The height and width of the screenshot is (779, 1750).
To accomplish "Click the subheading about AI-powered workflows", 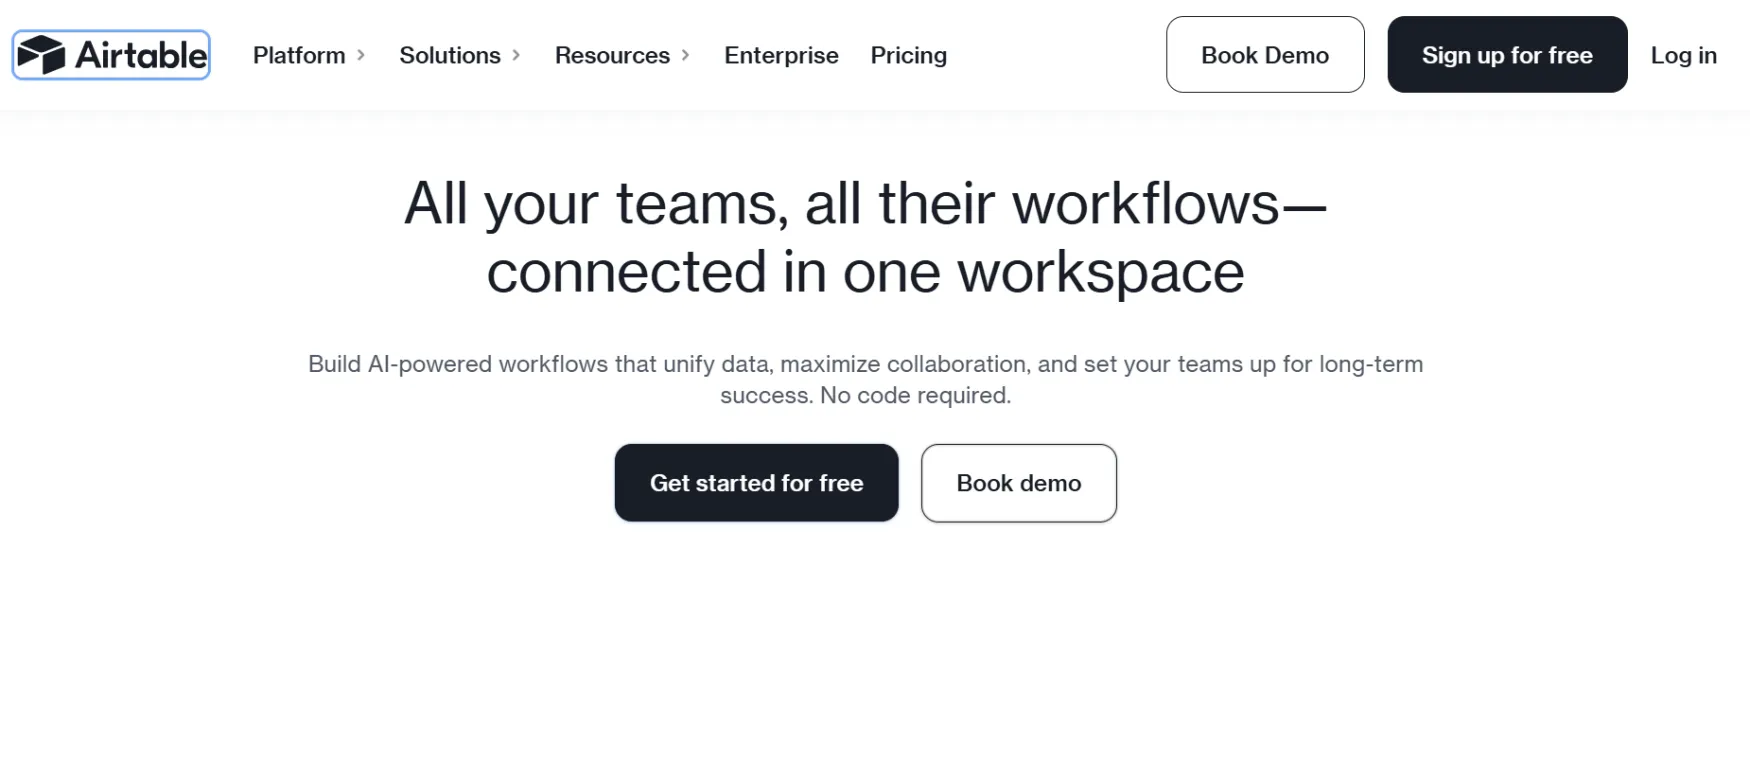I will (865, 379).
